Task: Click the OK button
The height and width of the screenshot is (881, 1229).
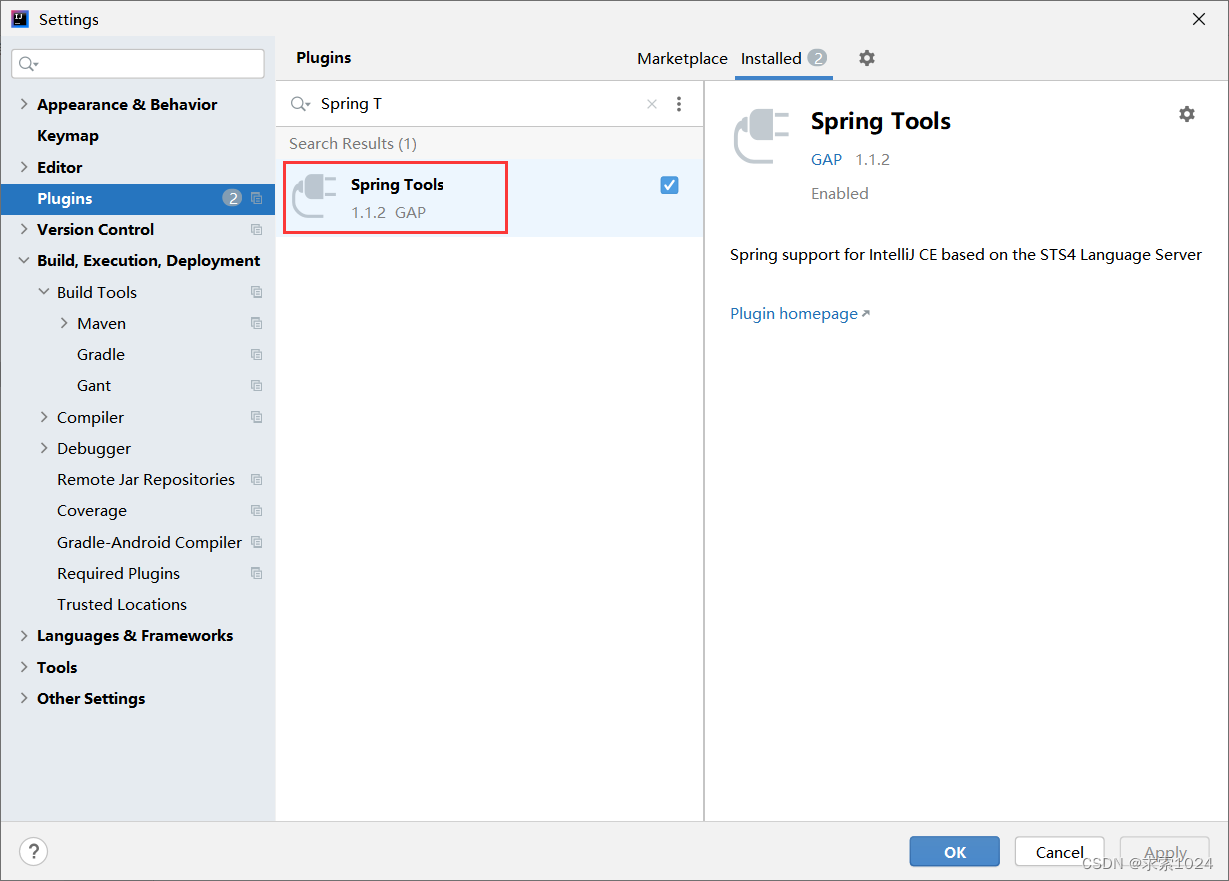Action: pyautogui.click(x=955, y=852)
